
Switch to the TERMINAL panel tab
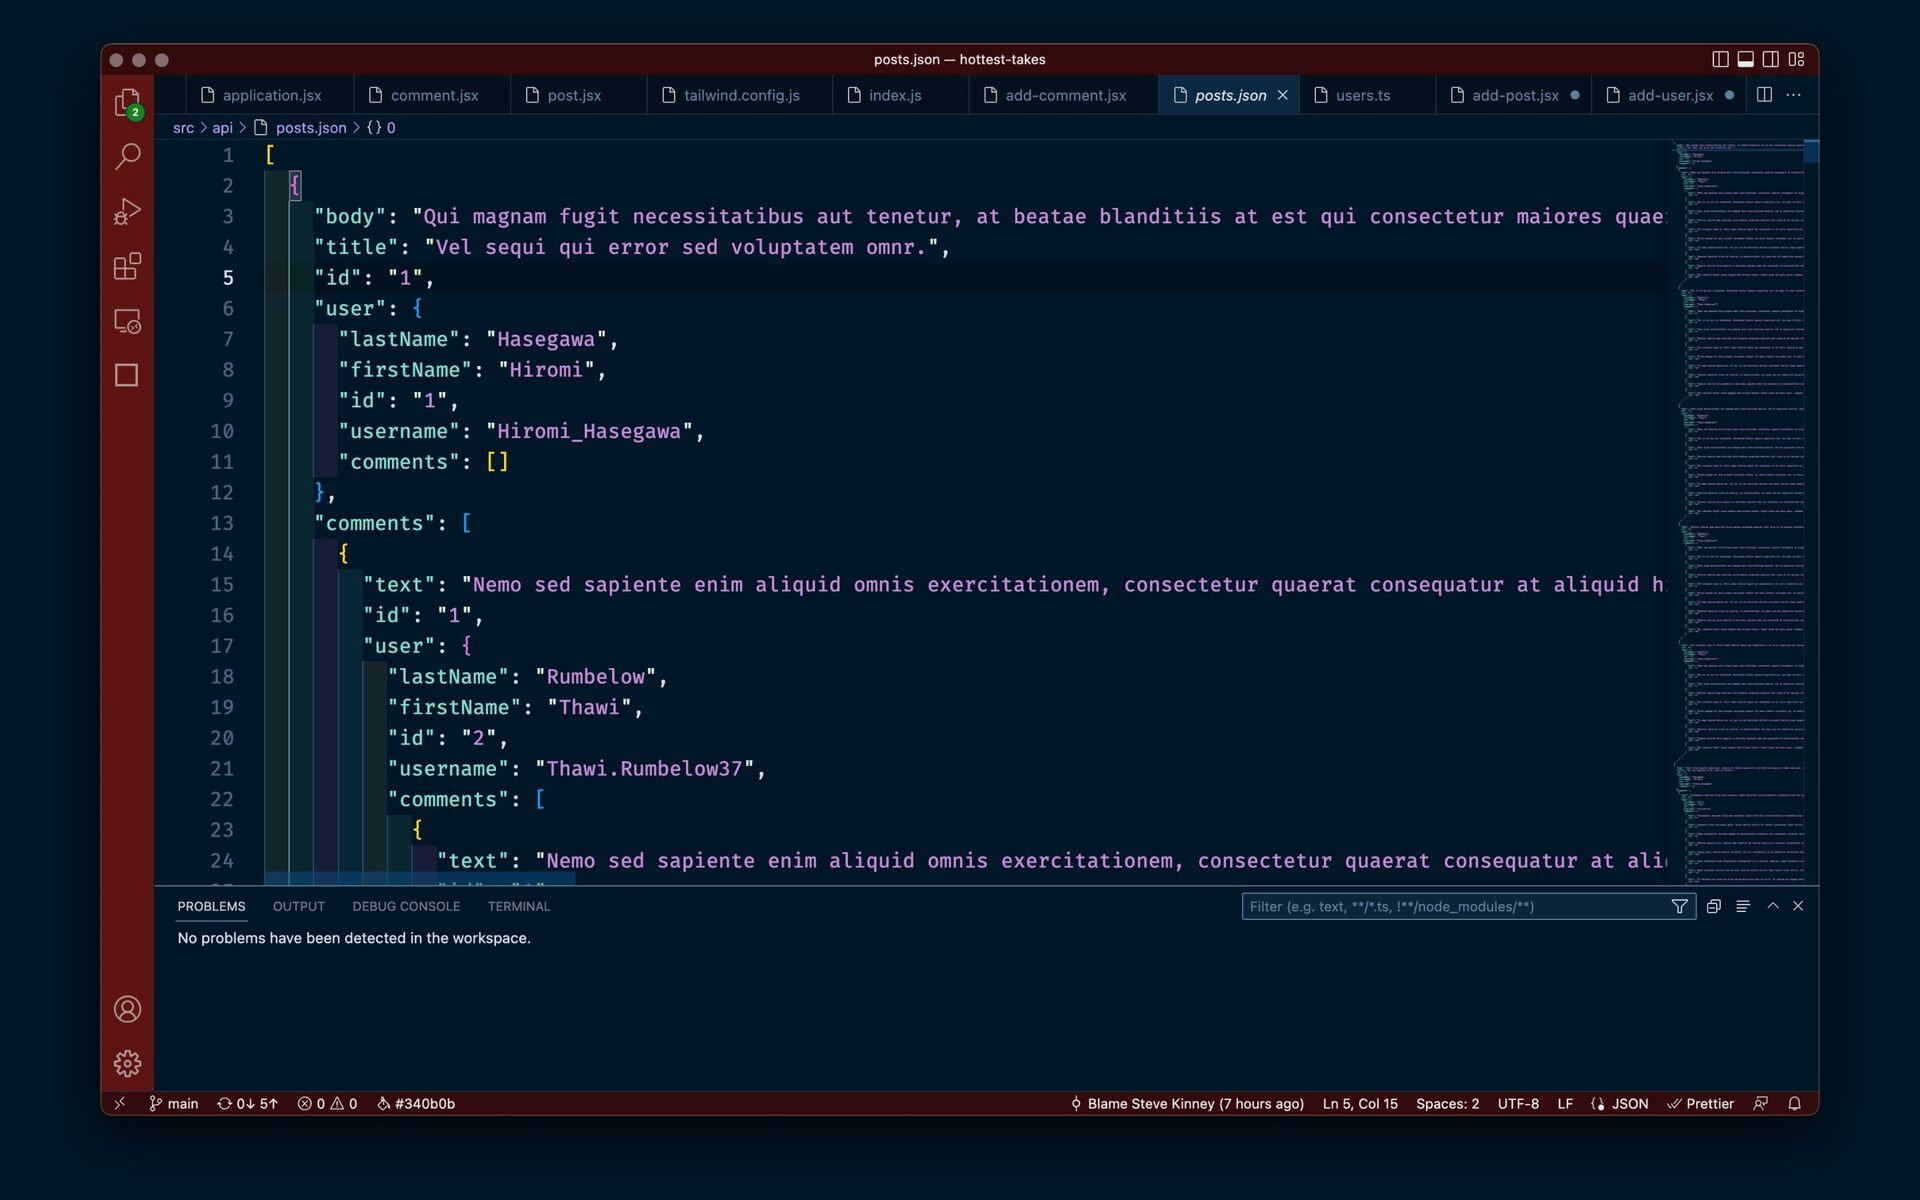coord(518,906)
